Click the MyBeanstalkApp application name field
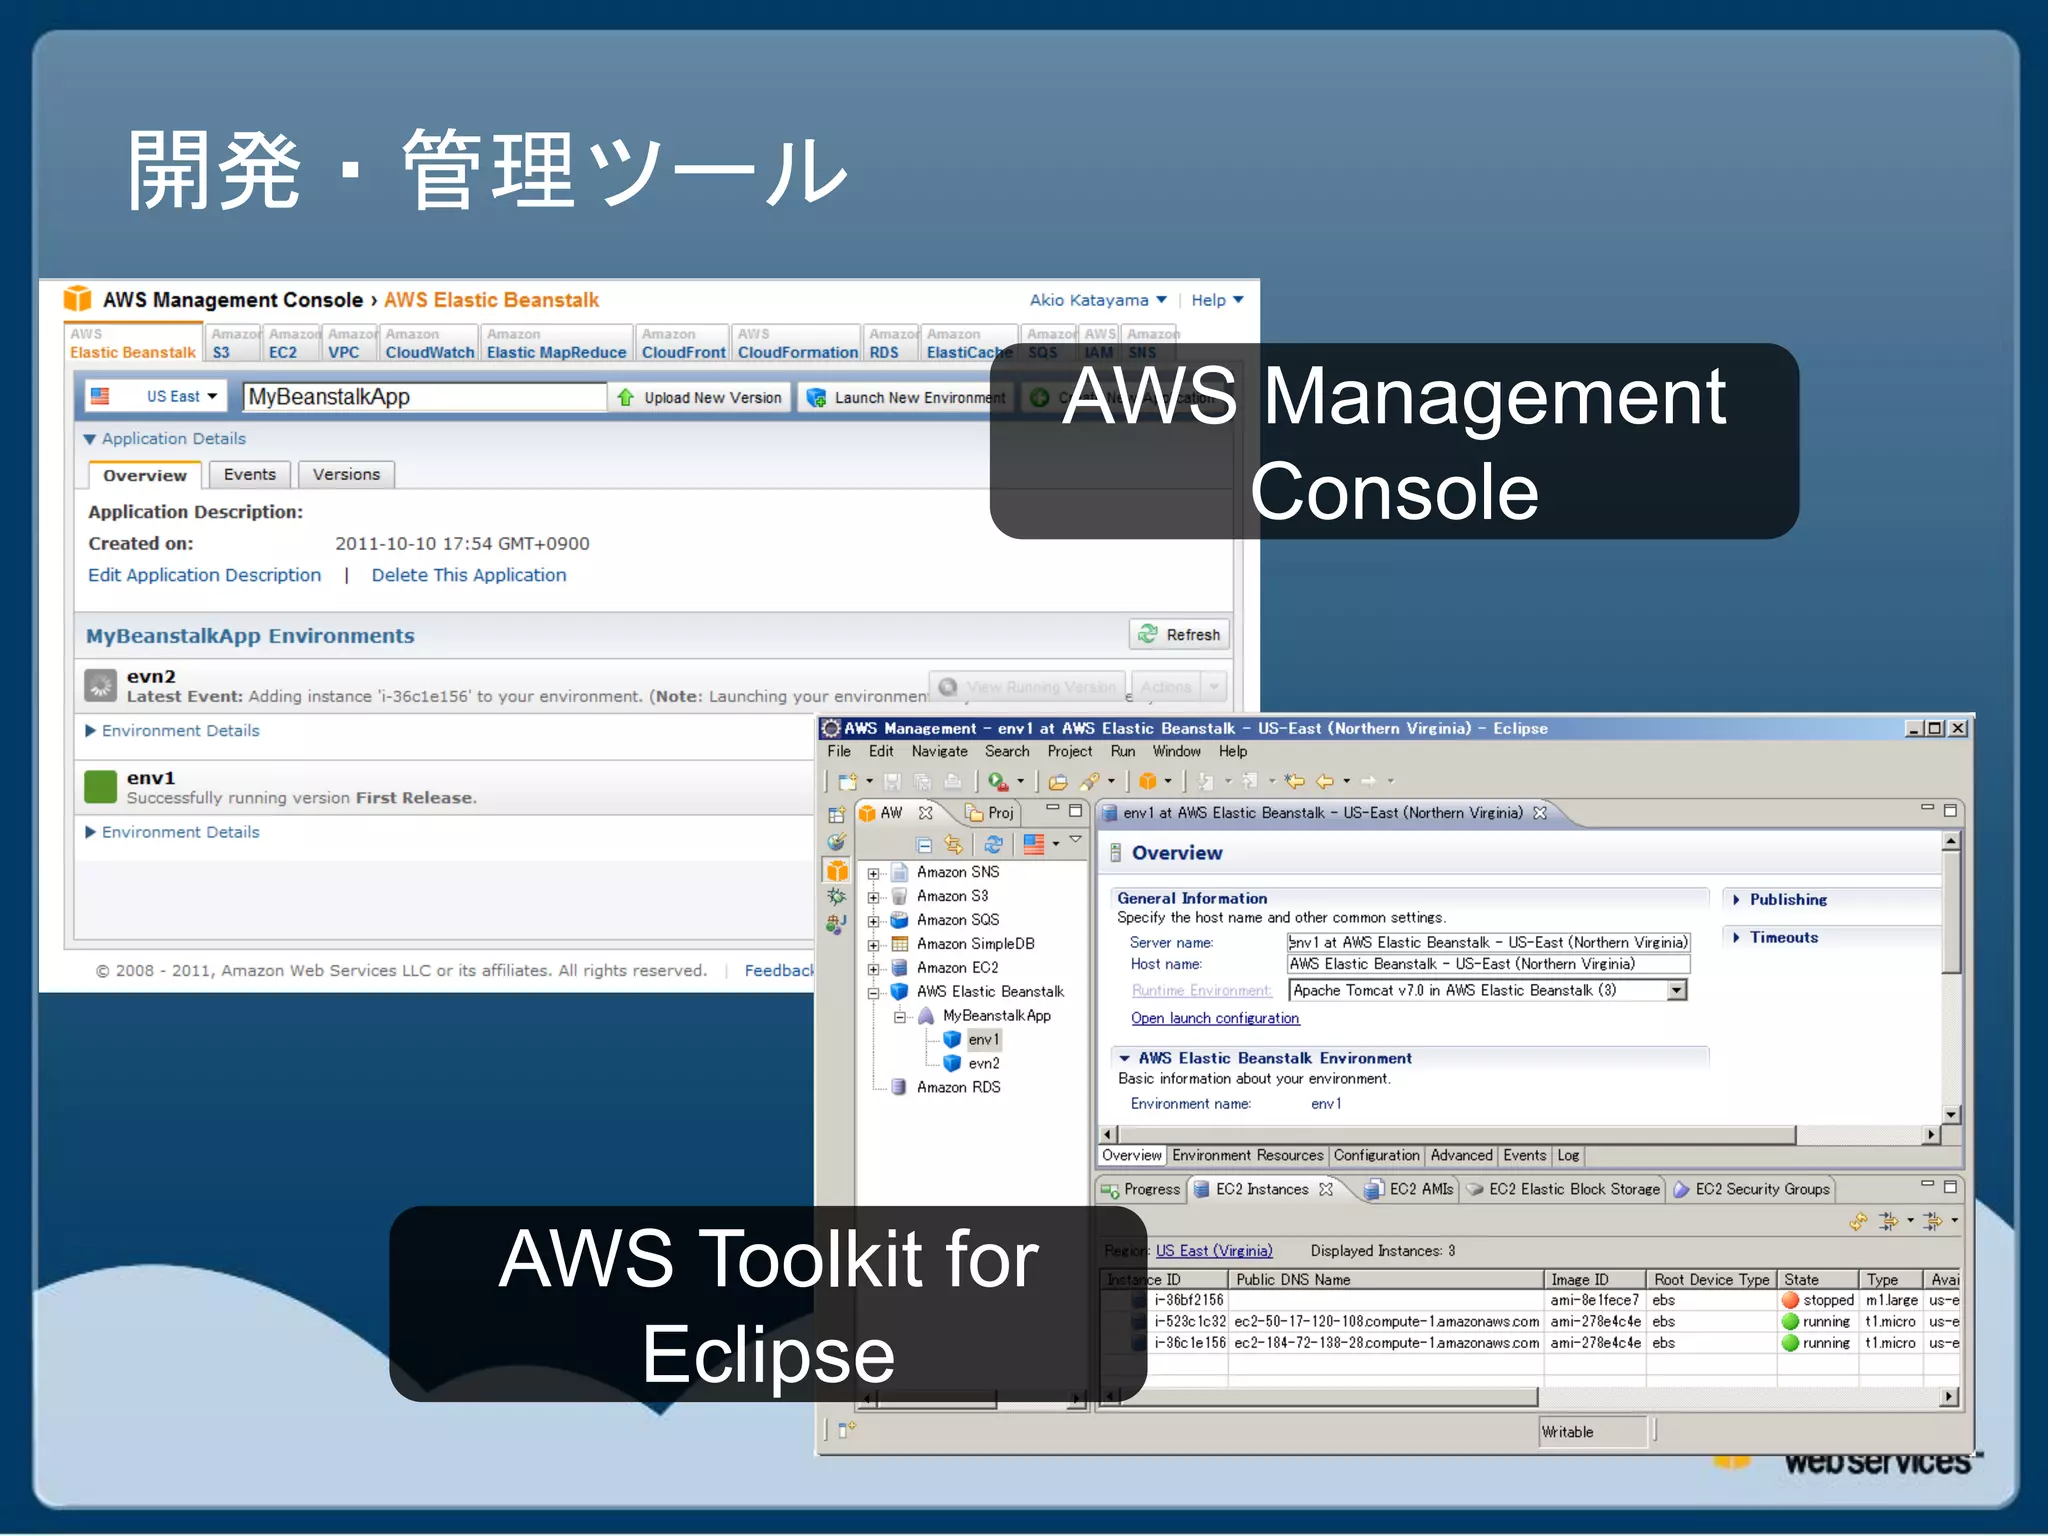Image resolution: width=2048 pixels, height=1536 pixels. pos(425,397)
